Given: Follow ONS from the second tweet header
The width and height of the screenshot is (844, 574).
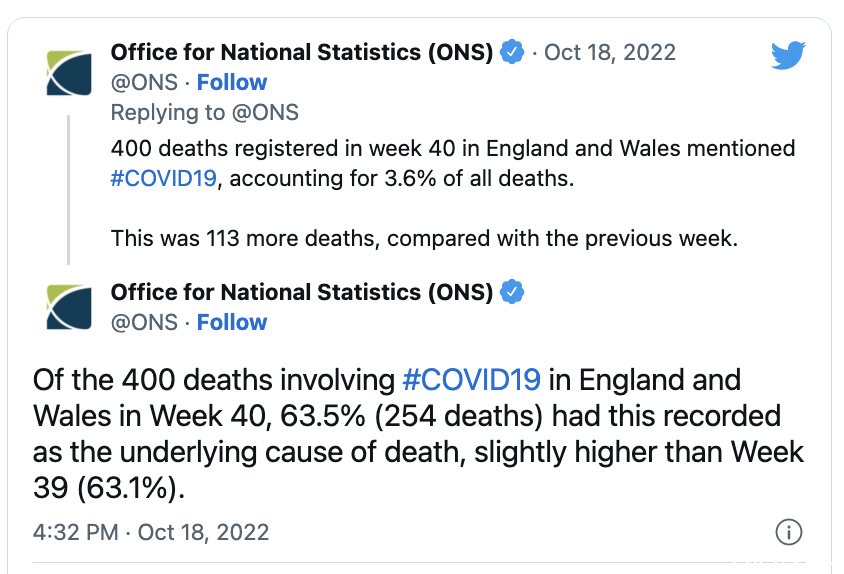Looking at the screenshot, I should point(232,322).
